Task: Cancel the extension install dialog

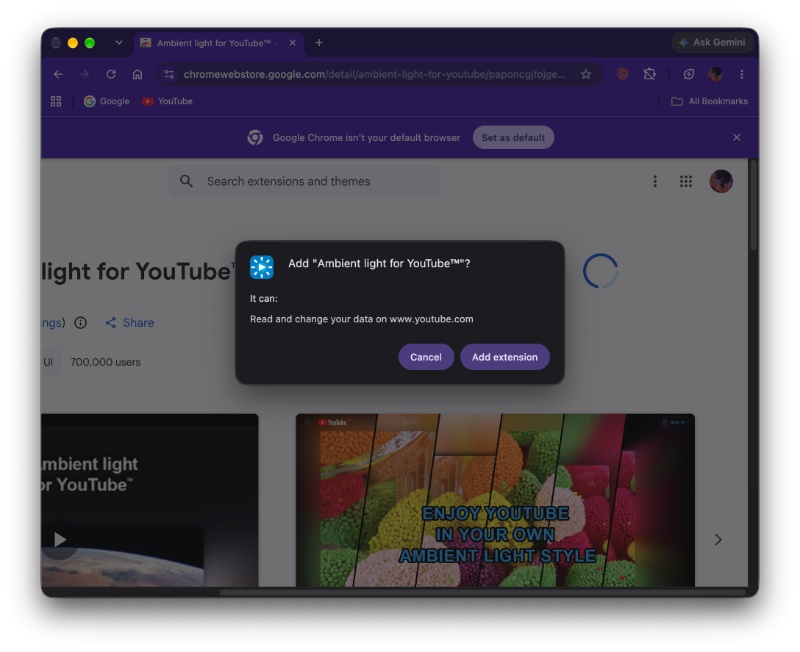Action: (426, 357)
